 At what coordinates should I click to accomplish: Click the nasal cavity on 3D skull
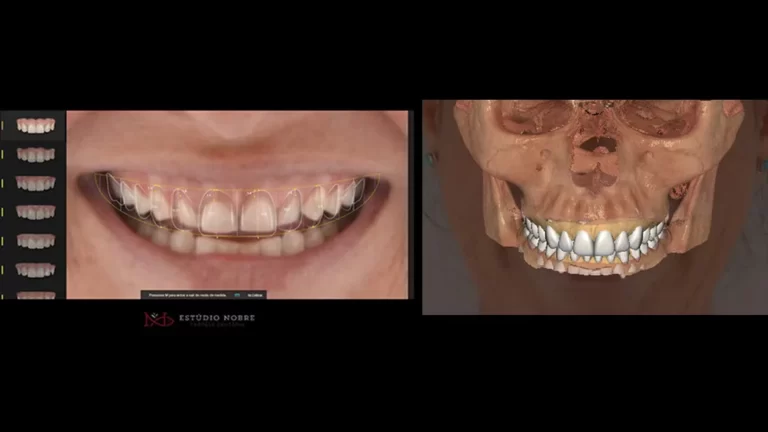coord(597,149)
